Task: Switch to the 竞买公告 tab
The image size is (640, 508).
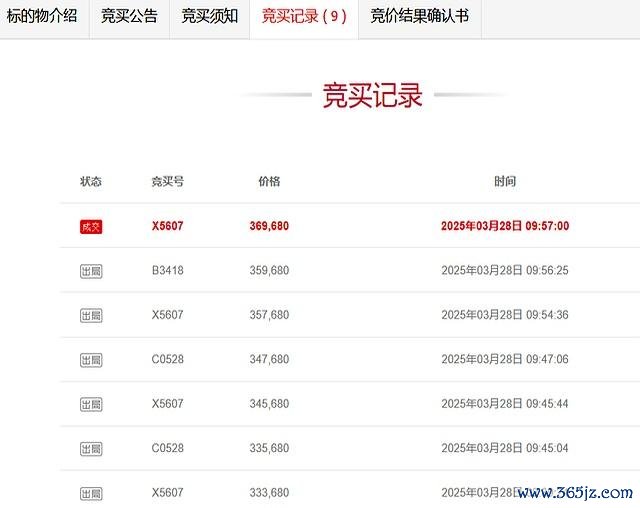Action: (x=129, y=16)
